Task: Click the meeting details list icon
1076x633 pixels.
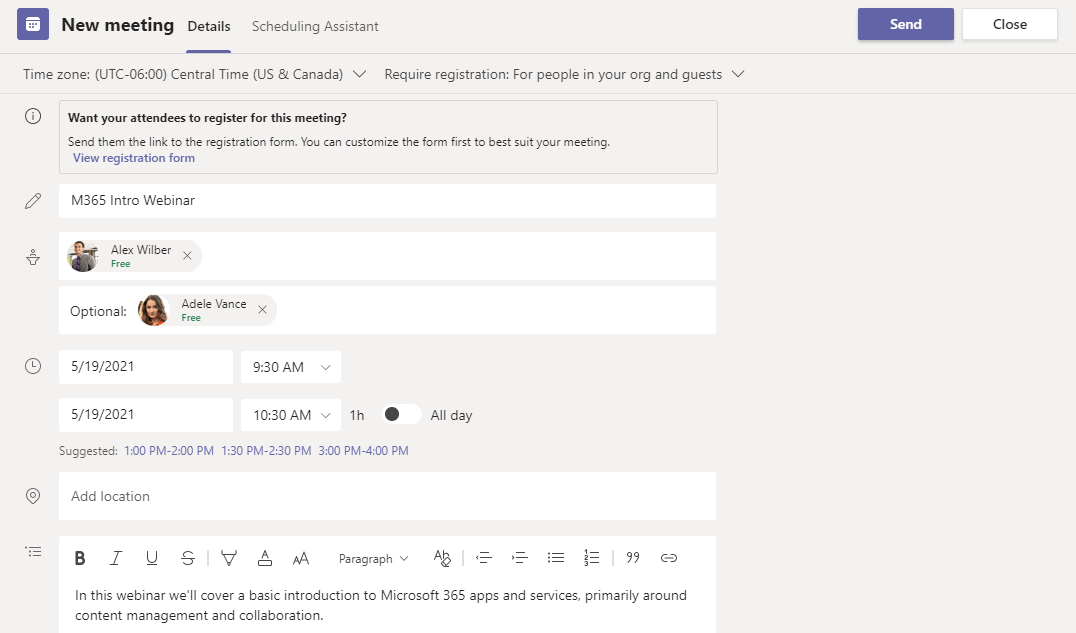Action: [33, 551]
